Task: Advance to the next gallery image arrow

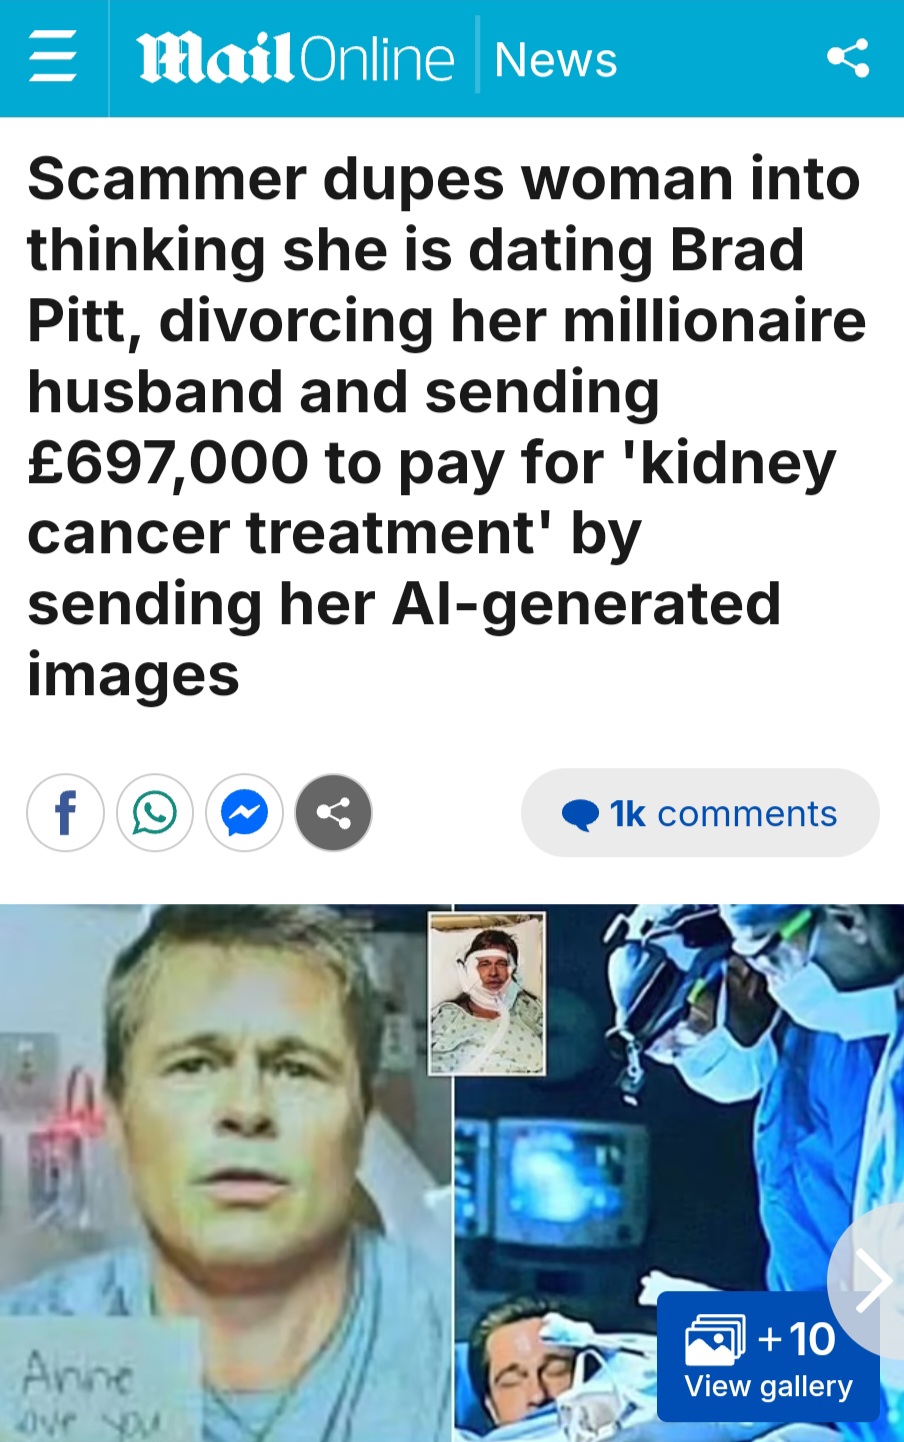Action: pos(872,1281)
